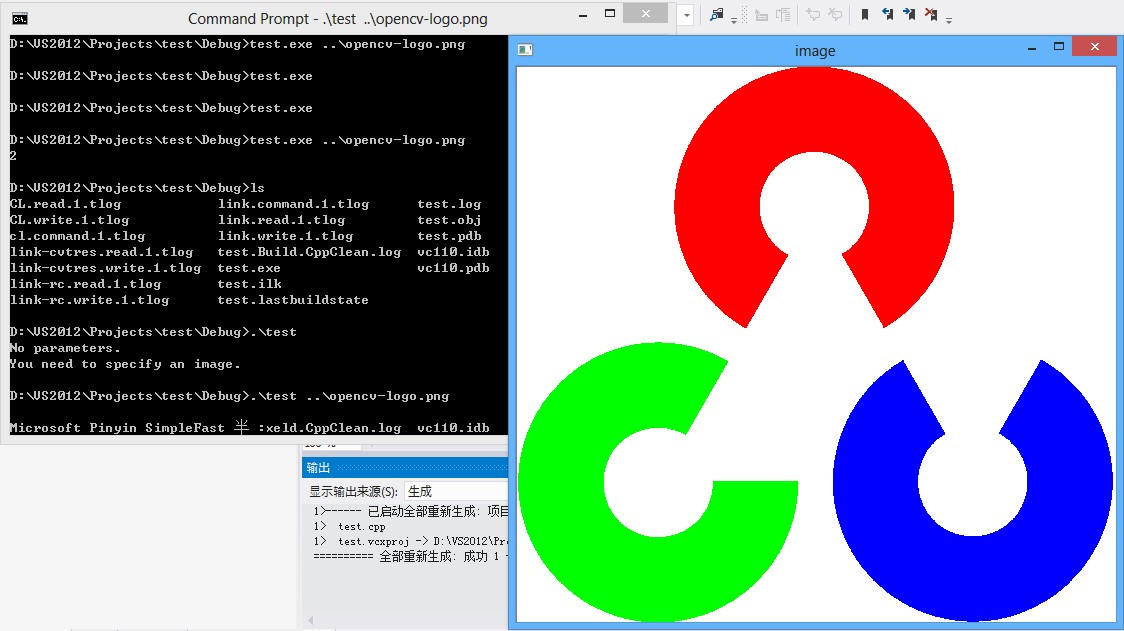This screenshot has width=1124, height=631.
Task: Click link-rc.read.1.tlog file name
Action: click(85, 284)
